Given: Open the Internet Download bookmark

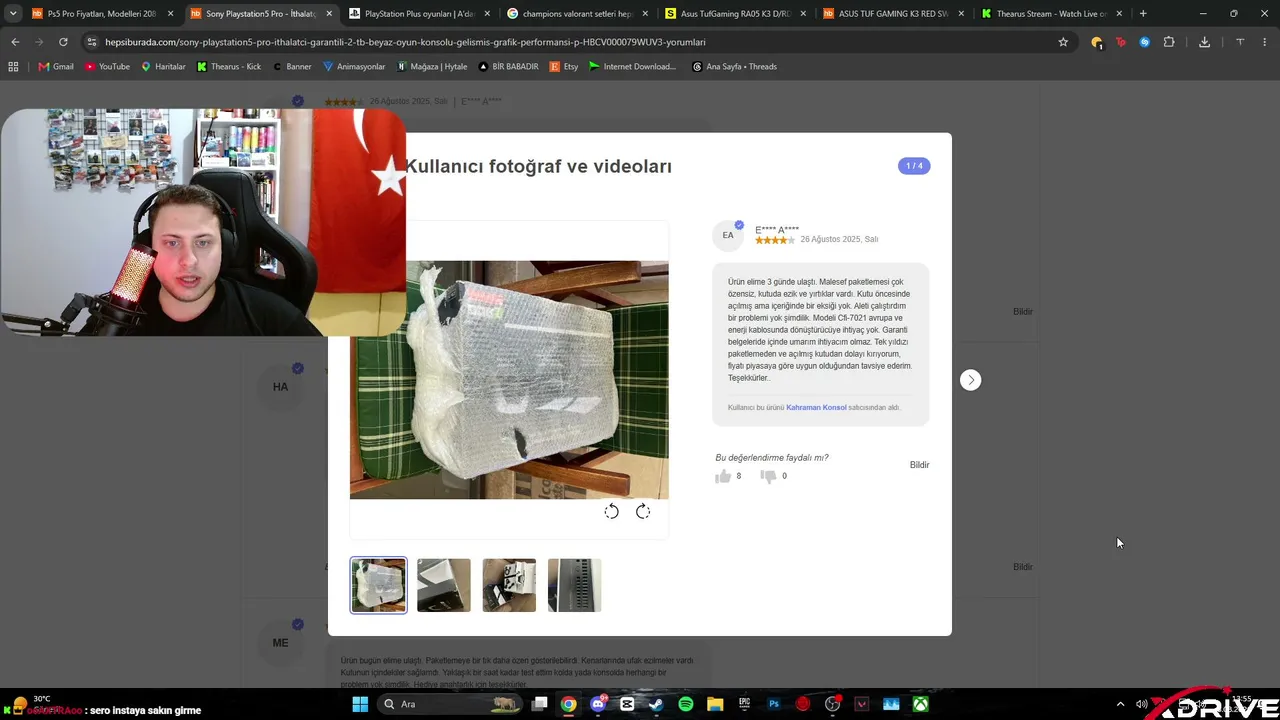Looking at the screenshot, I should (x=633, y=66).
